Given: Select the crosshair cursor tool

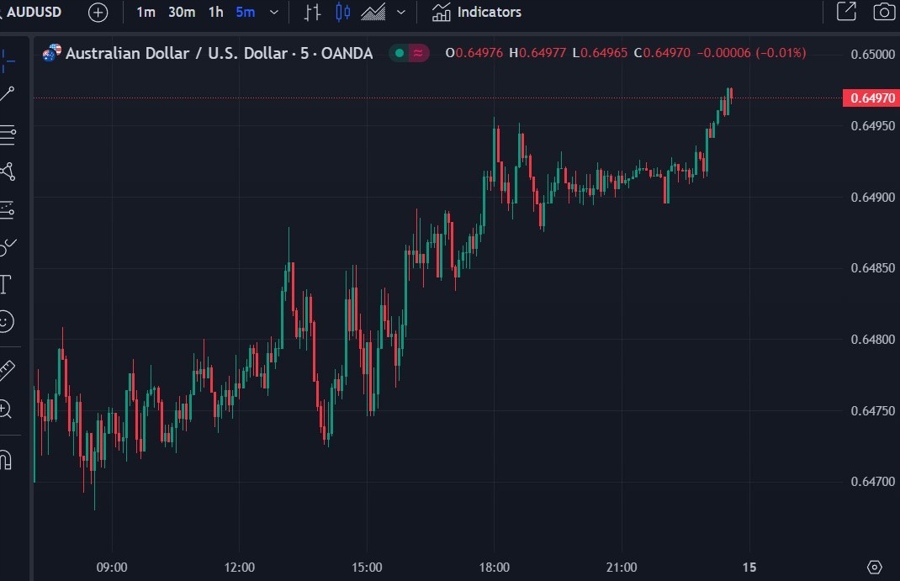Looking at the screenshot, I should click(x=8, y=60).
